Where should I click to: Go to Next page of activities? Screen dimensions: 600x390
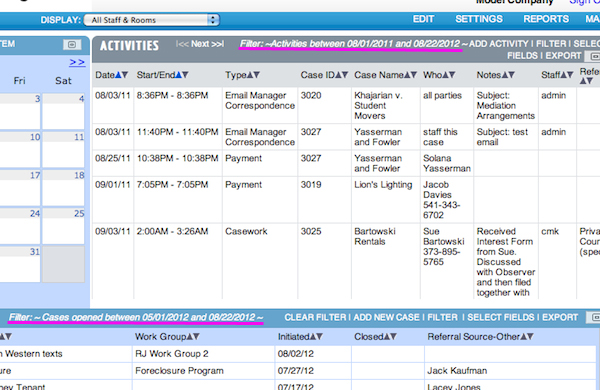coord(200,44)
